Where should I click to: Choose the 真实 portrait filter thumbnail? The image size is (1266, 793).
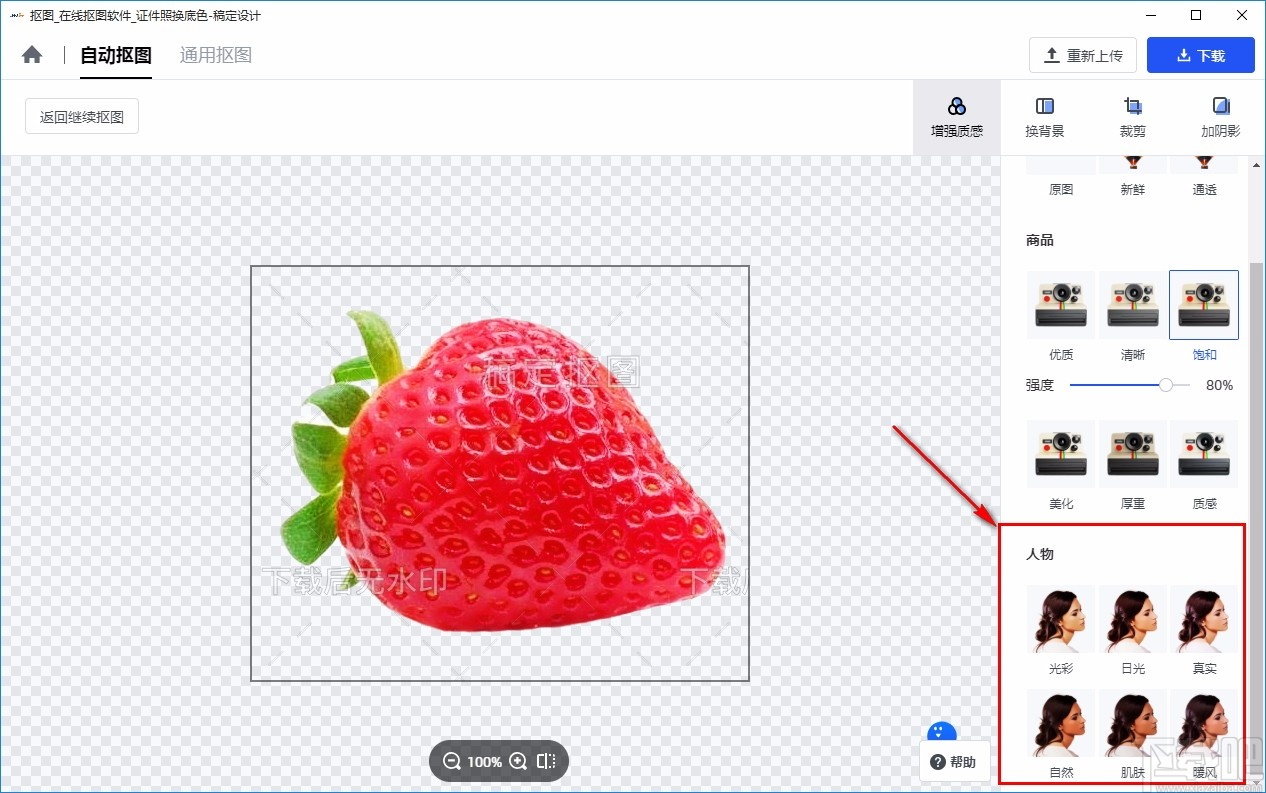coord(1204,619)
